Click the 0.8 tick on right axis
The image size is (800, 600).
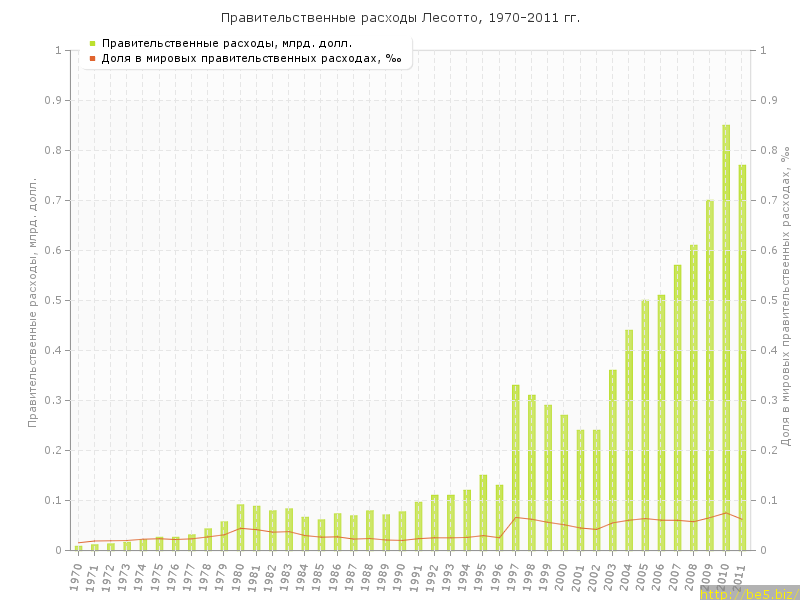769,150
